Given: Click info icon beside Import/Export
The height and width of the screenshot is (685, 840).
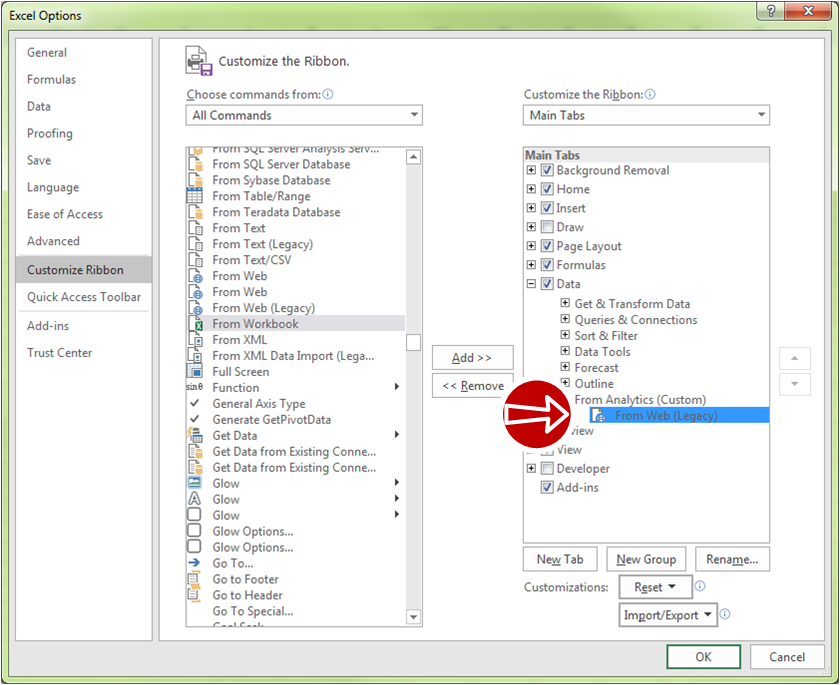Looking at the screenshot, I should pos(725,615).
